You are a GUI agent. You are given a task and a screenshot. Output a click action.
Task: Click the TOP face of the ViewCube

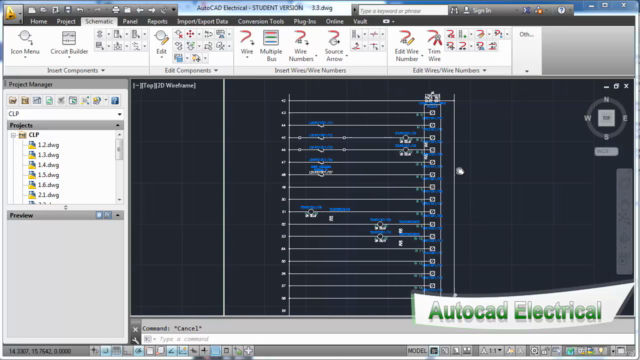(x=606, y=118)
